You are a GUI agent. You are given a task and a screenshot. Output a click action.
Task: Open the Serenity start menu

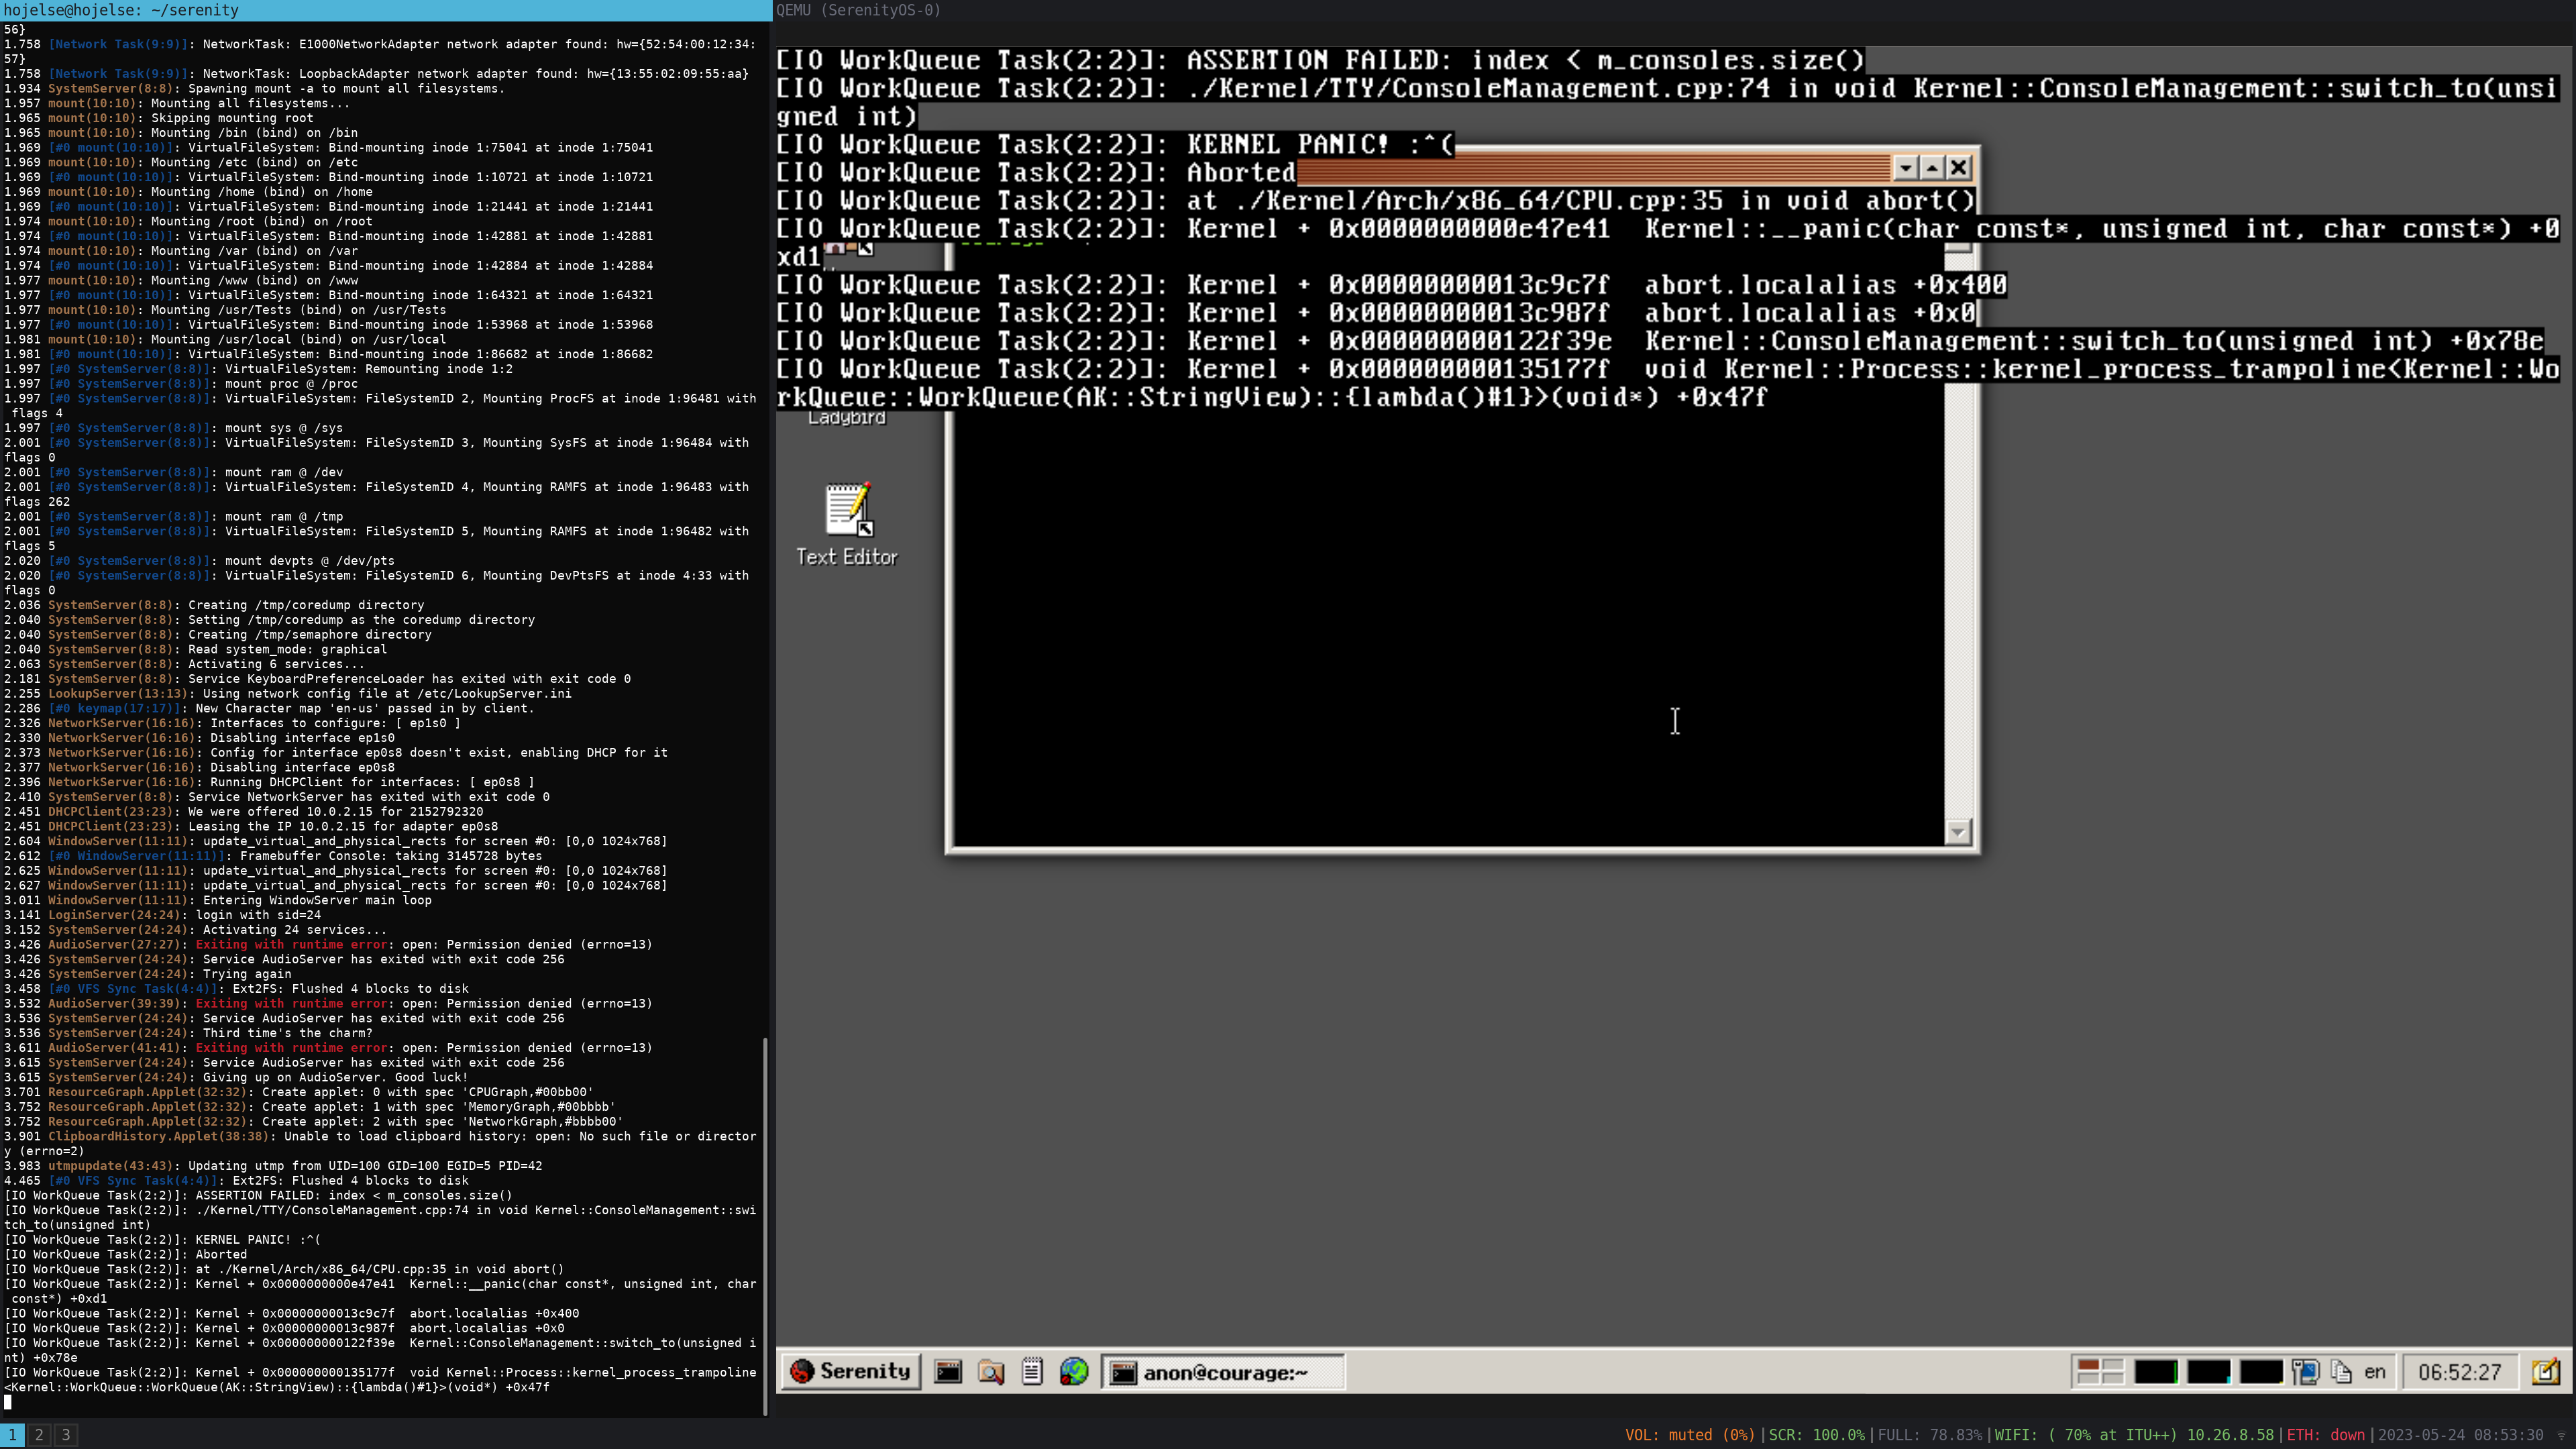click(x=851, y=1372)
